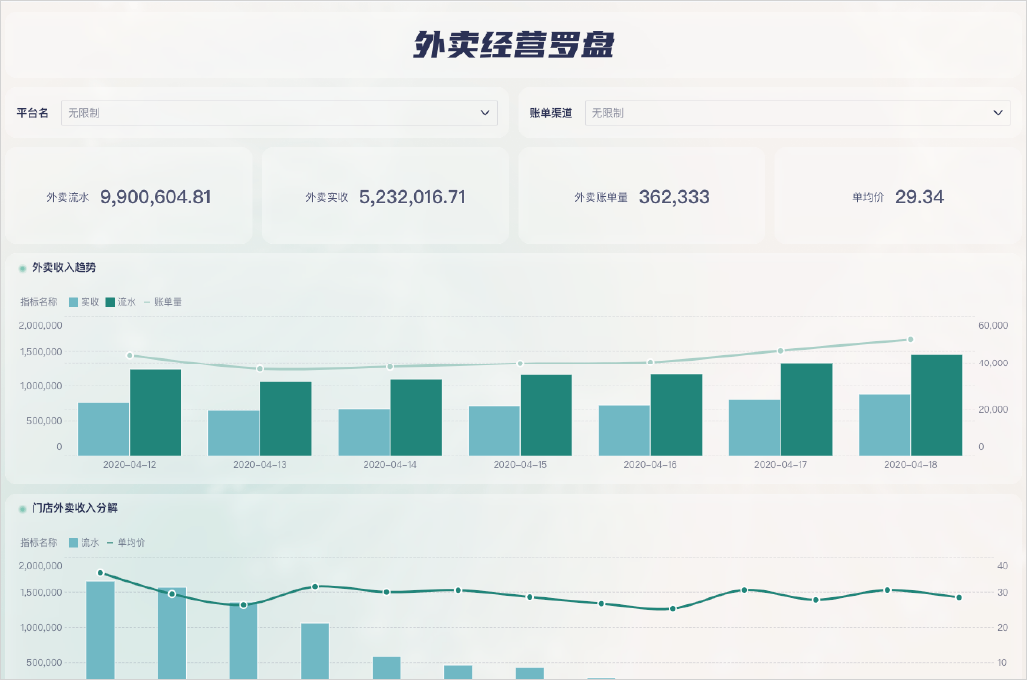Screen dimensions: 1027x680
Task: Click the 外卖实收 value 5,232,016.71
Action: click(x=412, y=197)
